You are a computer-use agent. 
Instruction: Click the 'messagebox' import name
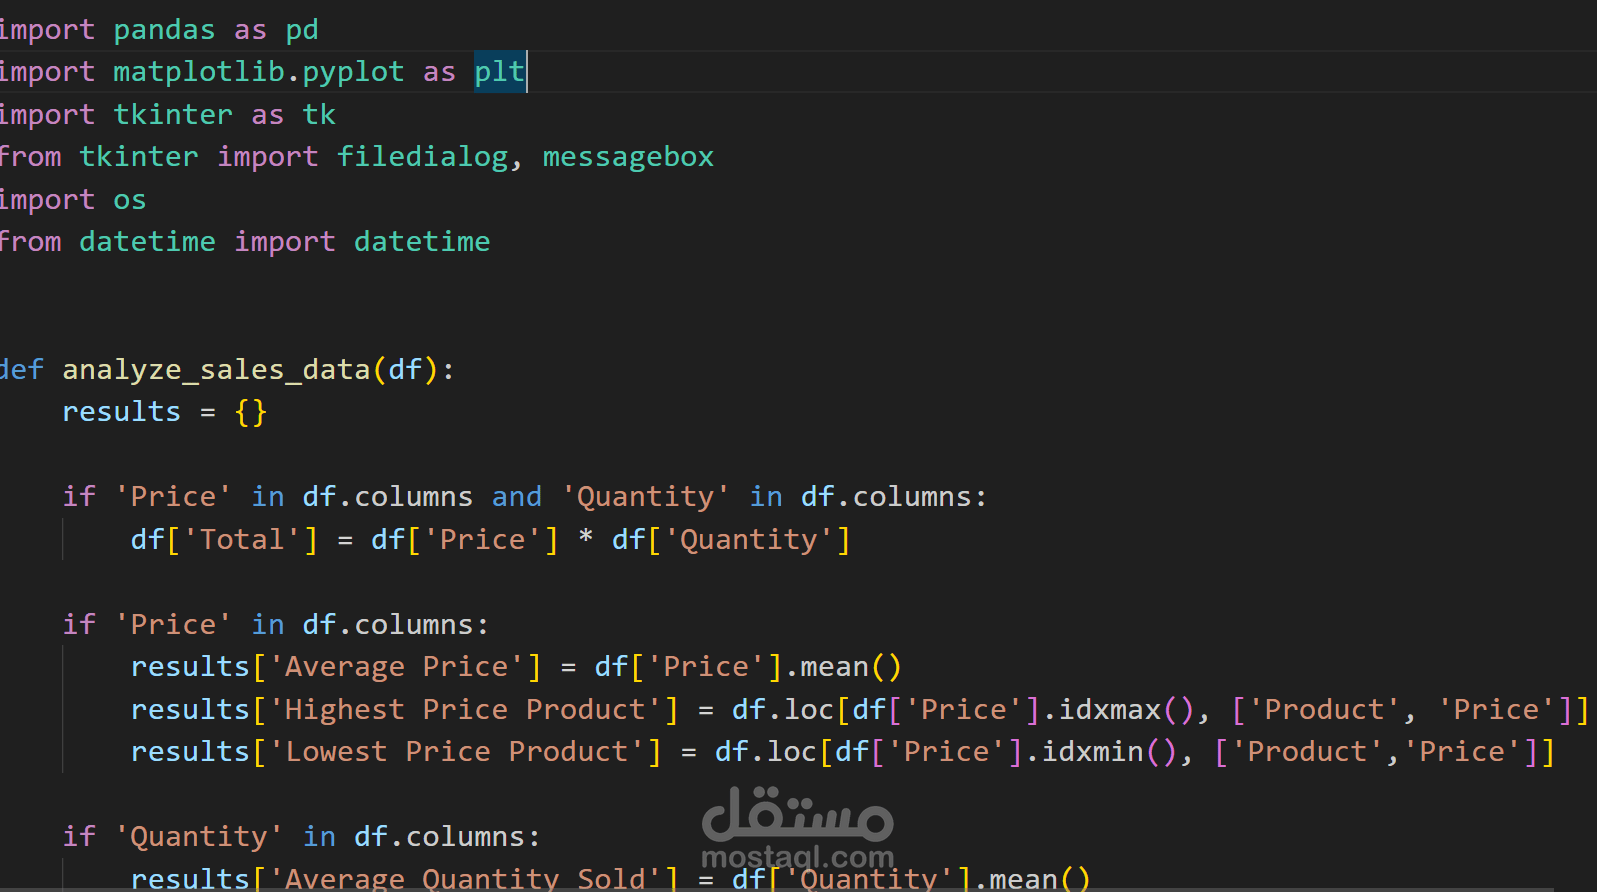point(628,157)
